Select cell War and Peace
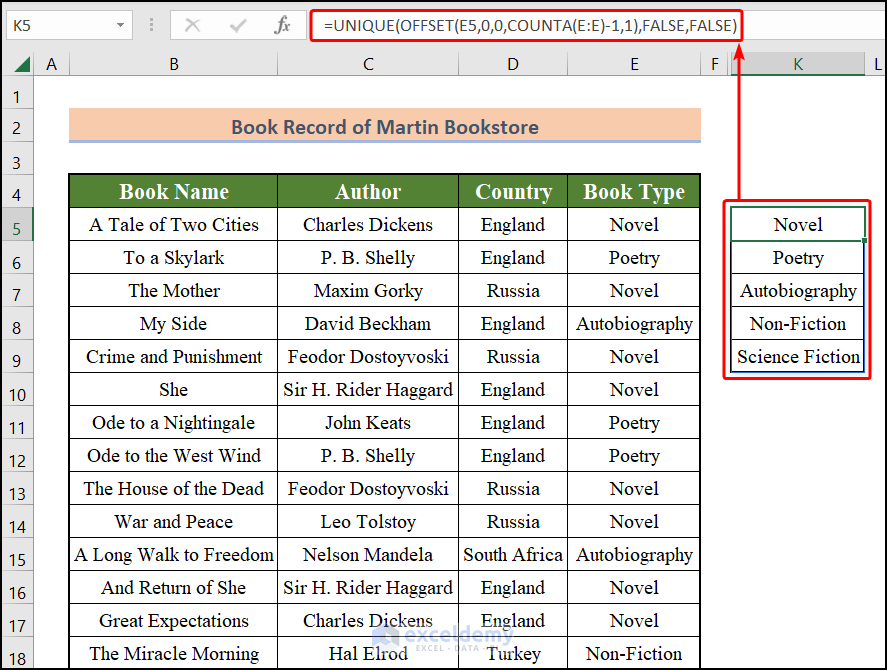The image size is (887, 670). pyautogui.click(x=174, y=521)
